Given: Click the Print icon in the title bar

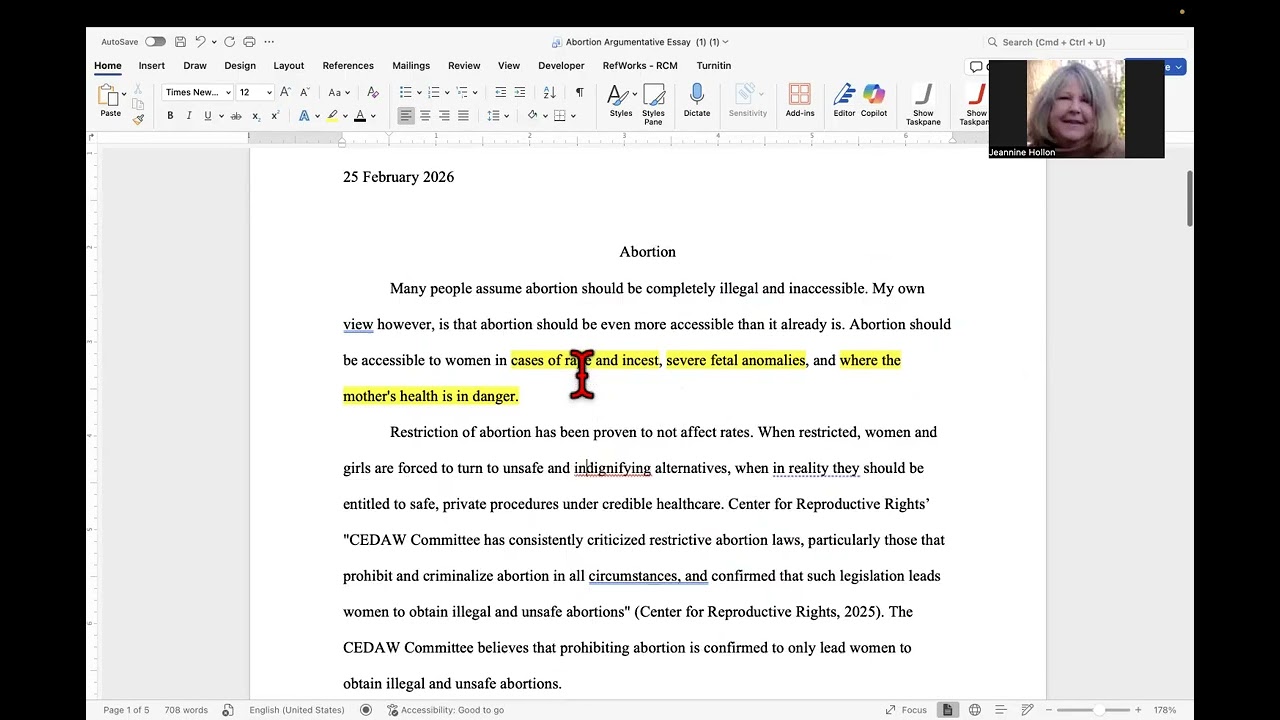Looking at the screenshot, I should click(249, 42).
